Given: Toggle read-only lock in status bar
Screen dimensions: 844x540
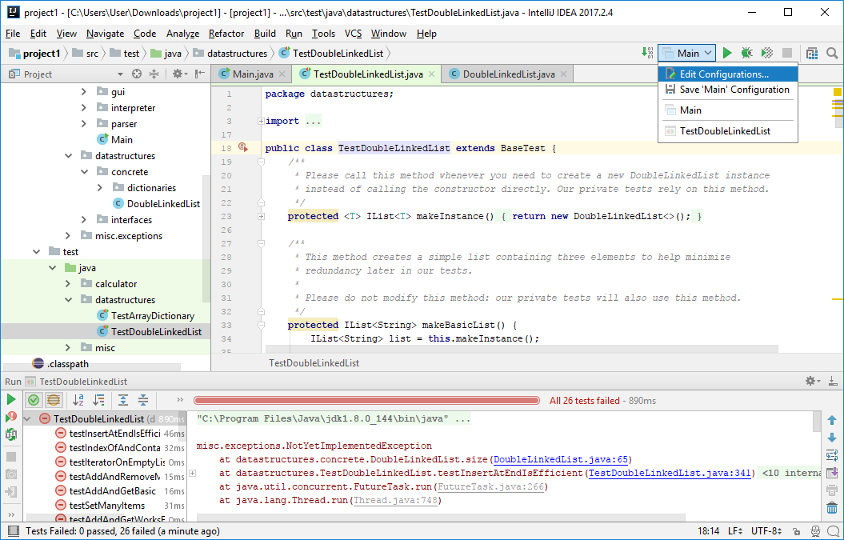Looking at the screenshot, I should [x=797, y=531].
